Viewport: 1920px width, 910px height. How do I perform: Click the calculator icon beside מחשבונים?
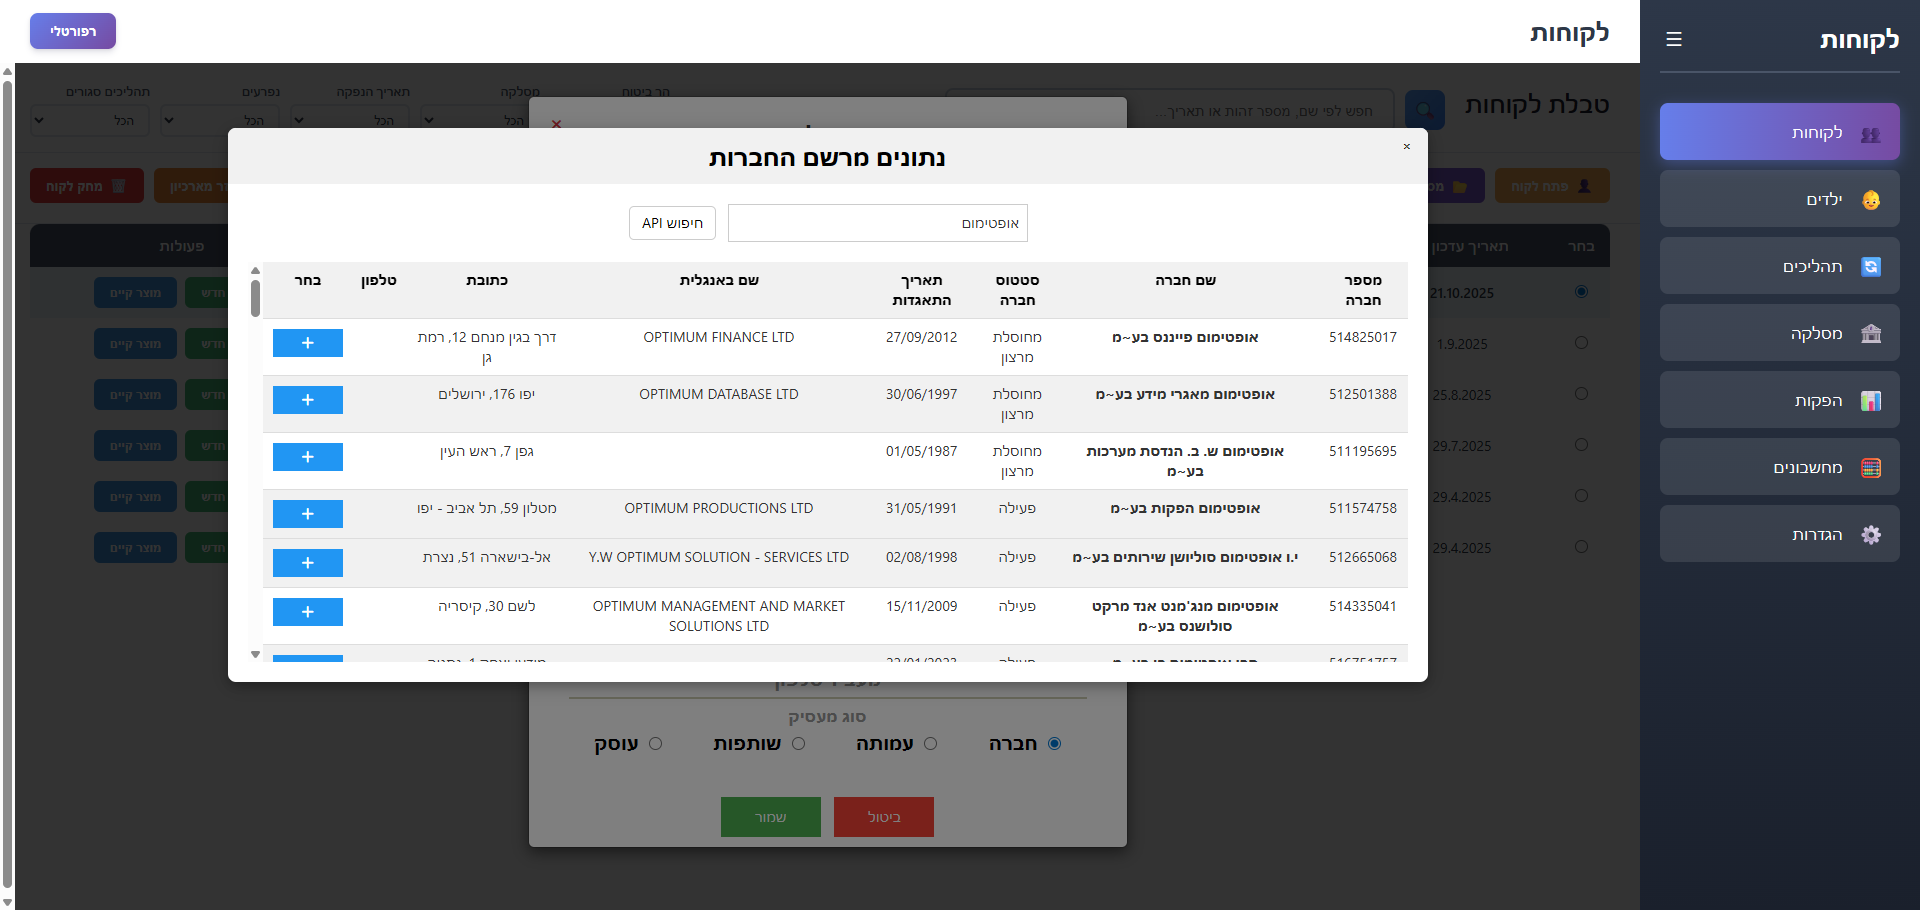tap(1871, 468)
